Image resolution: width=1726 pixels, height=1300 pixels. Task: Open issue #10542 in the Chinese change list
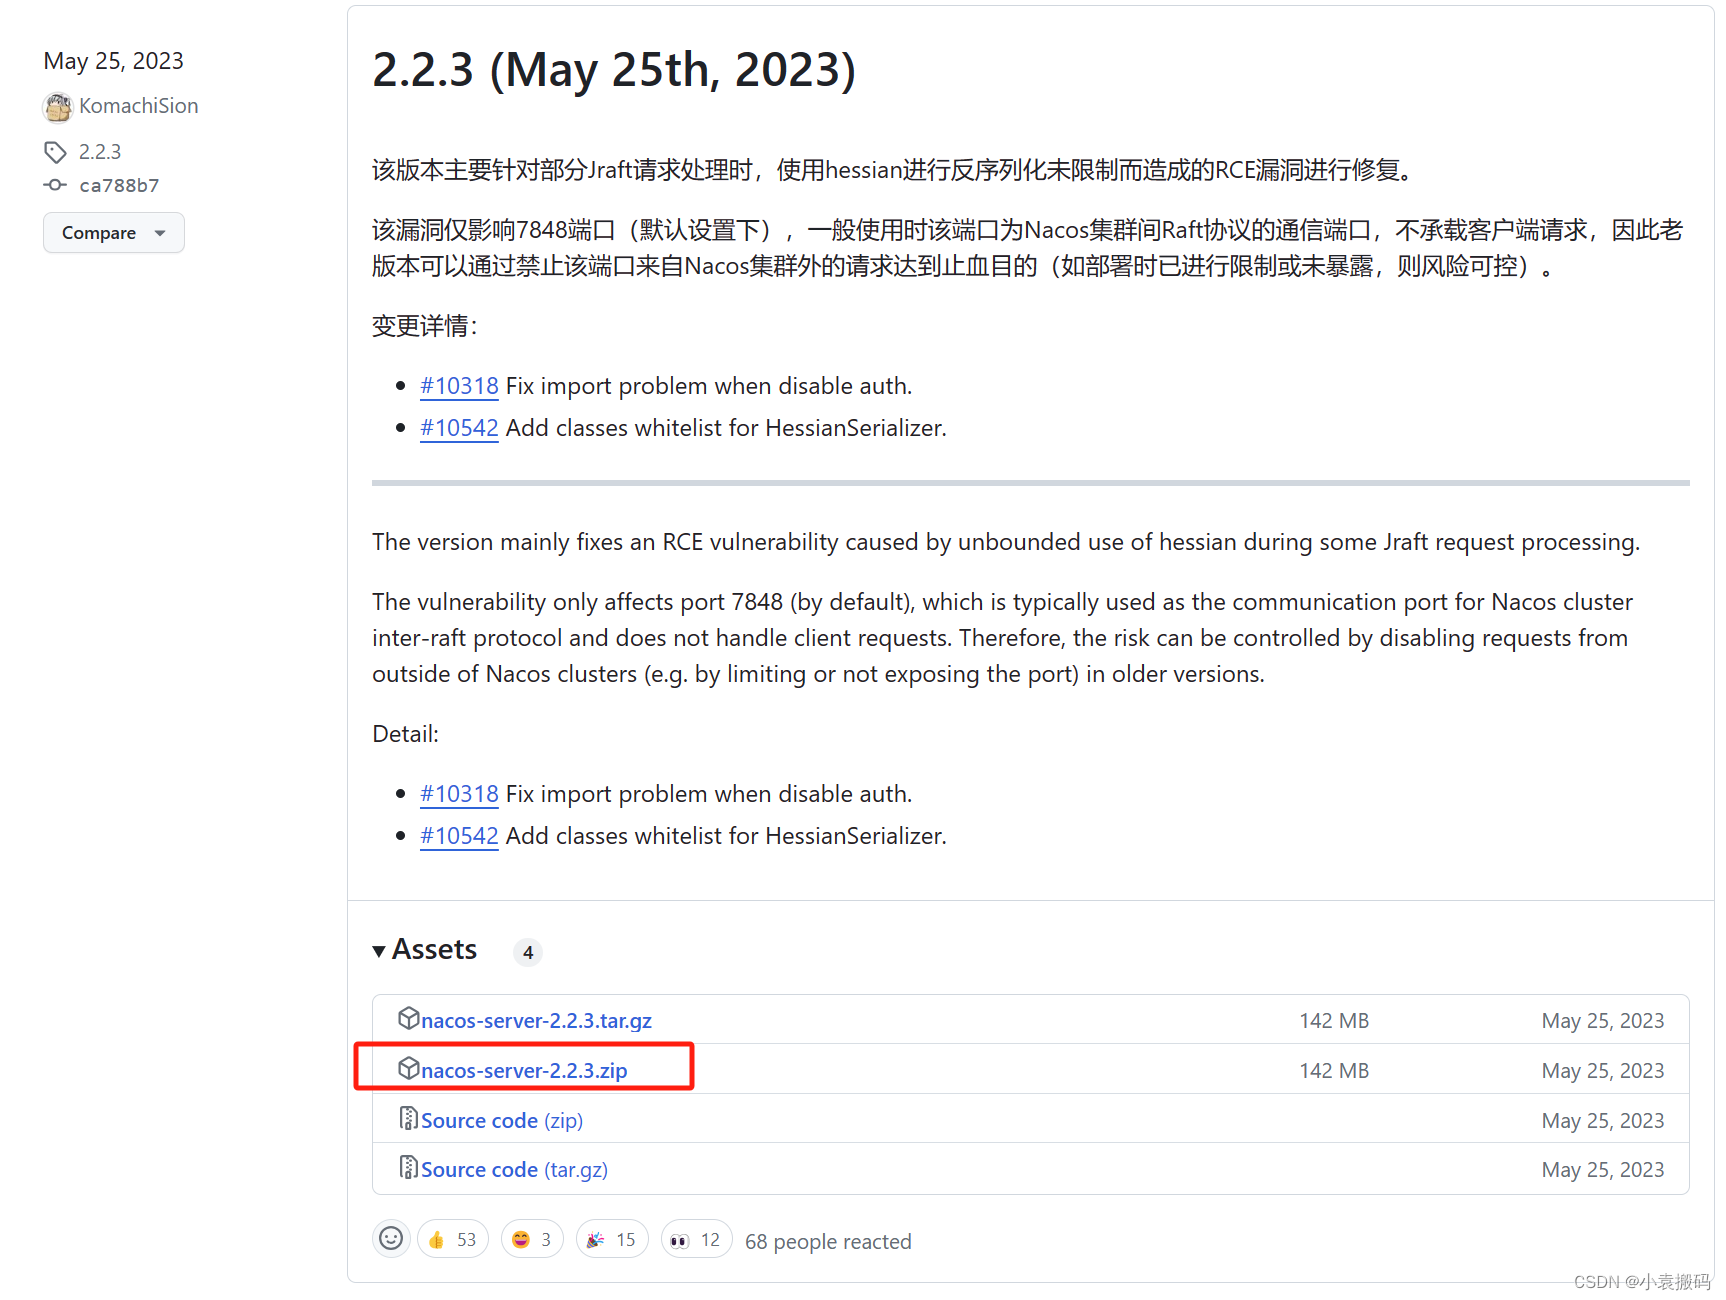[459, 428]
